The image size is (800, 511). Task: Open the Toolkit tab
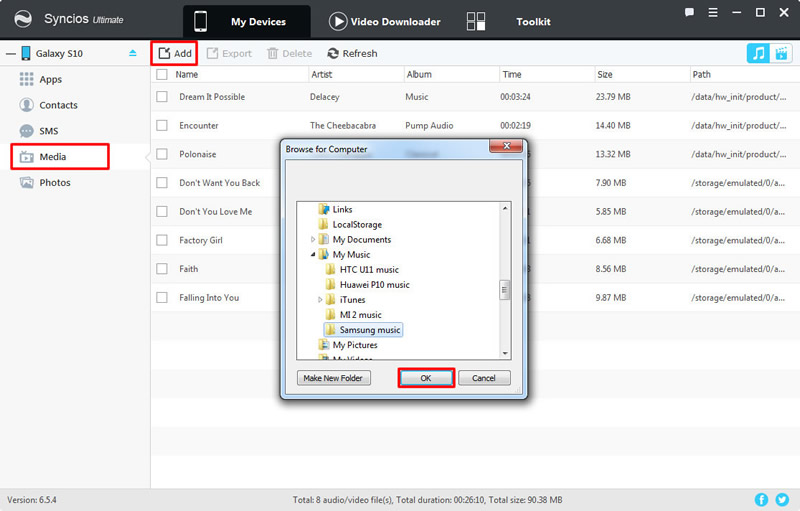tap(533, 21)
